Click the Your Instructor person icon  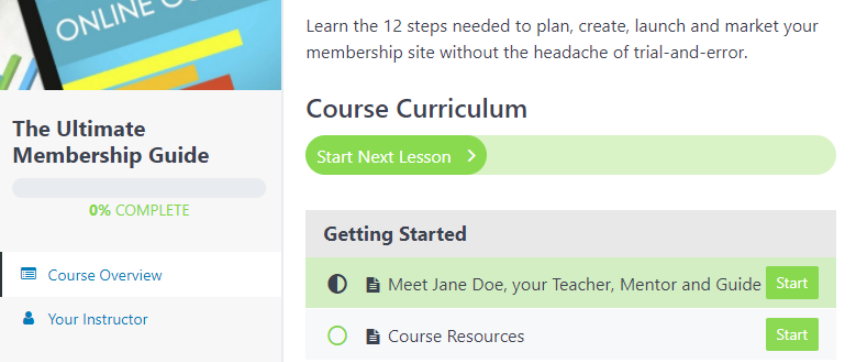pos(28,318)
